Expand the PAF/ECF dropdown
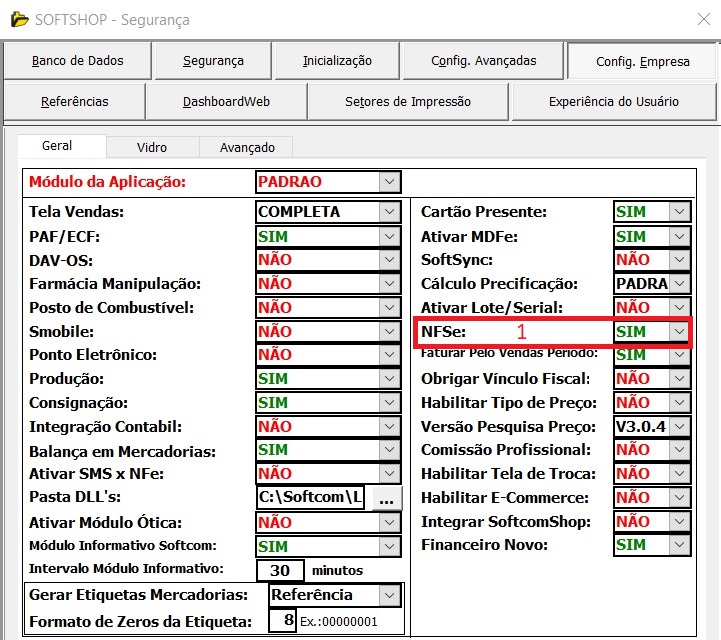Viewport: 721px width, 640px height. [389, 236]
